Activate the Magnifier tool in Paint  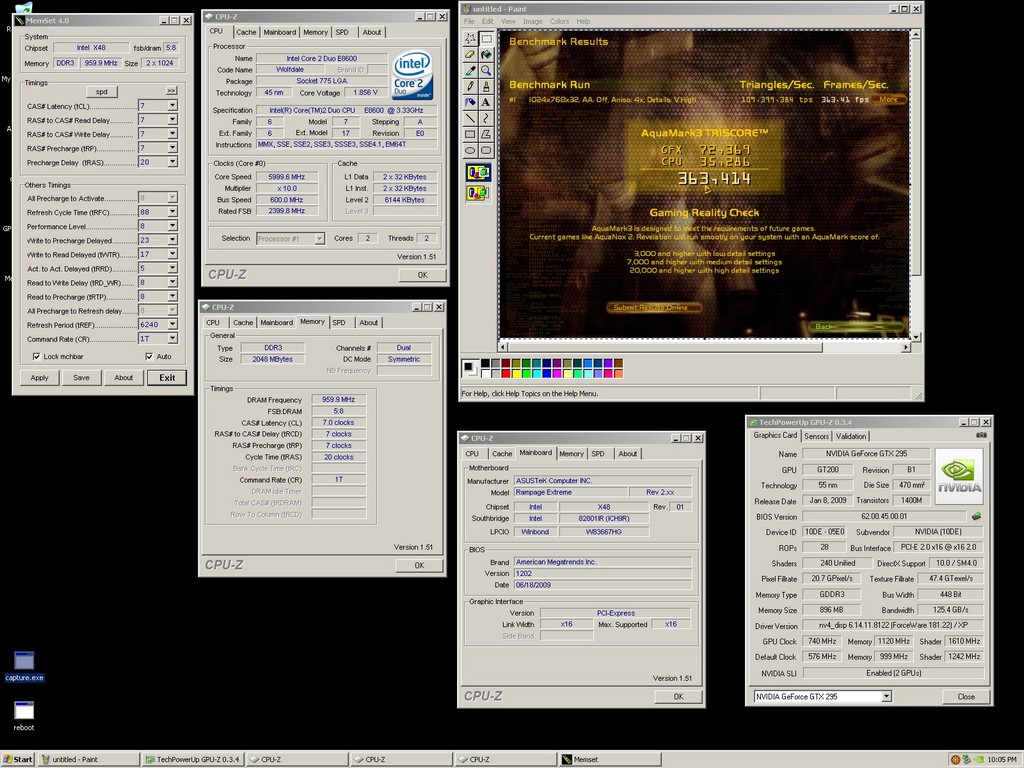pyautogui.click(x=487, y=70)
